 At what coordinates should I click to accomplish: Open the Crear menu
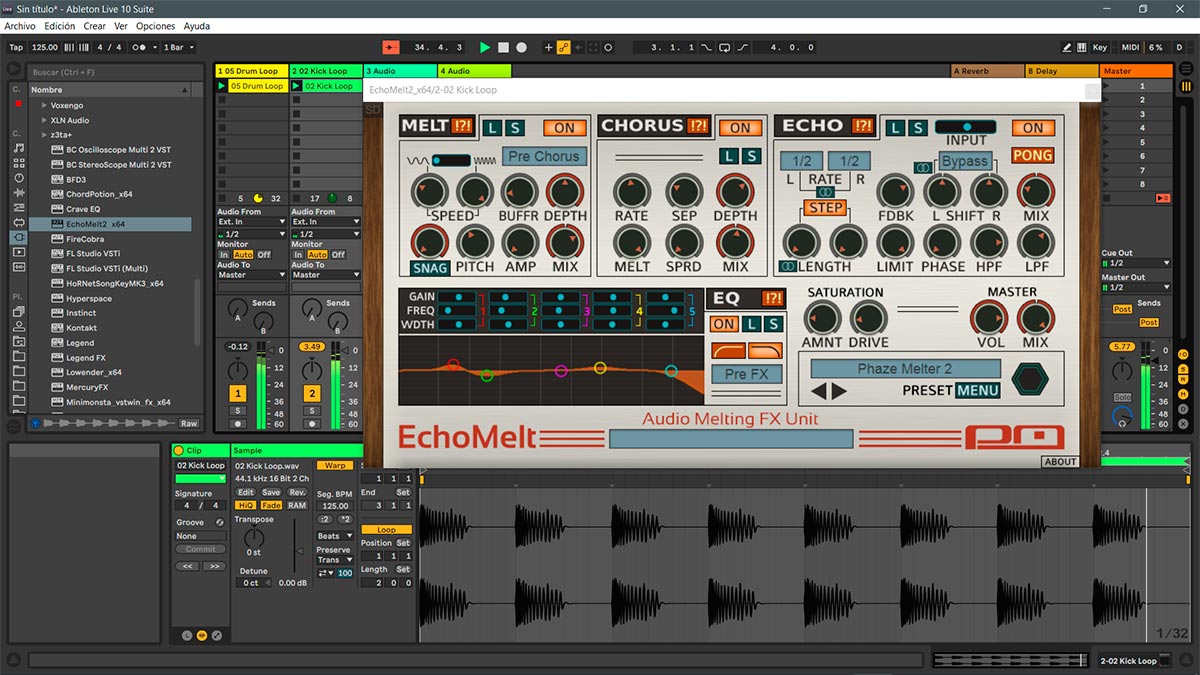point(94,26)
